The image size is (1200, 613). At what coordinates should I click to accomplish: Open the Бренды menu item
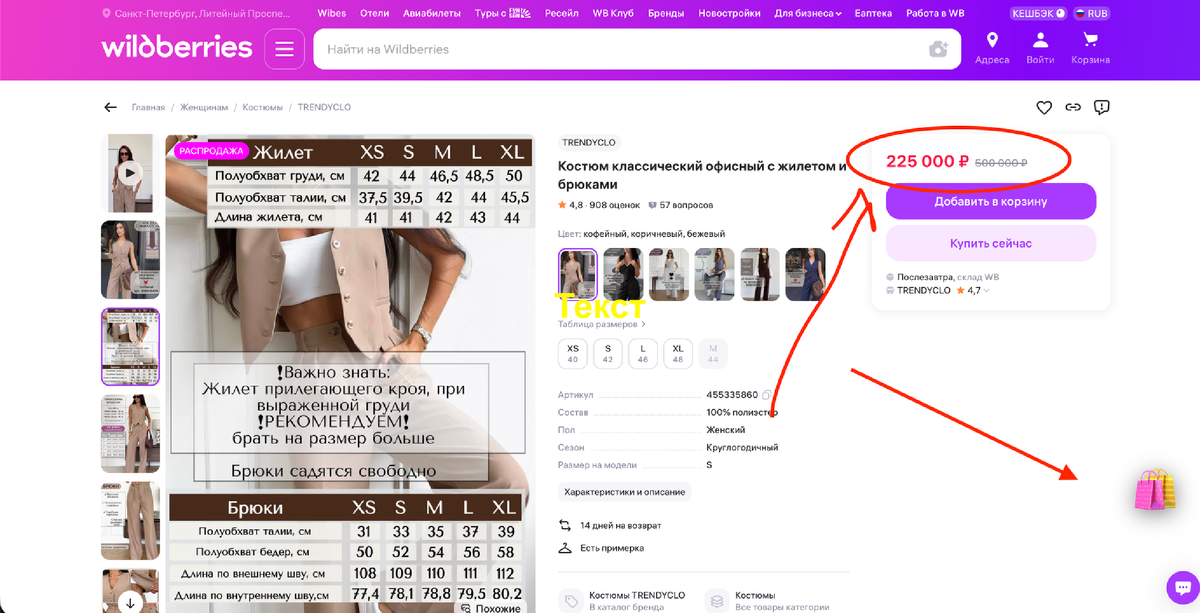tap(666, 14)
